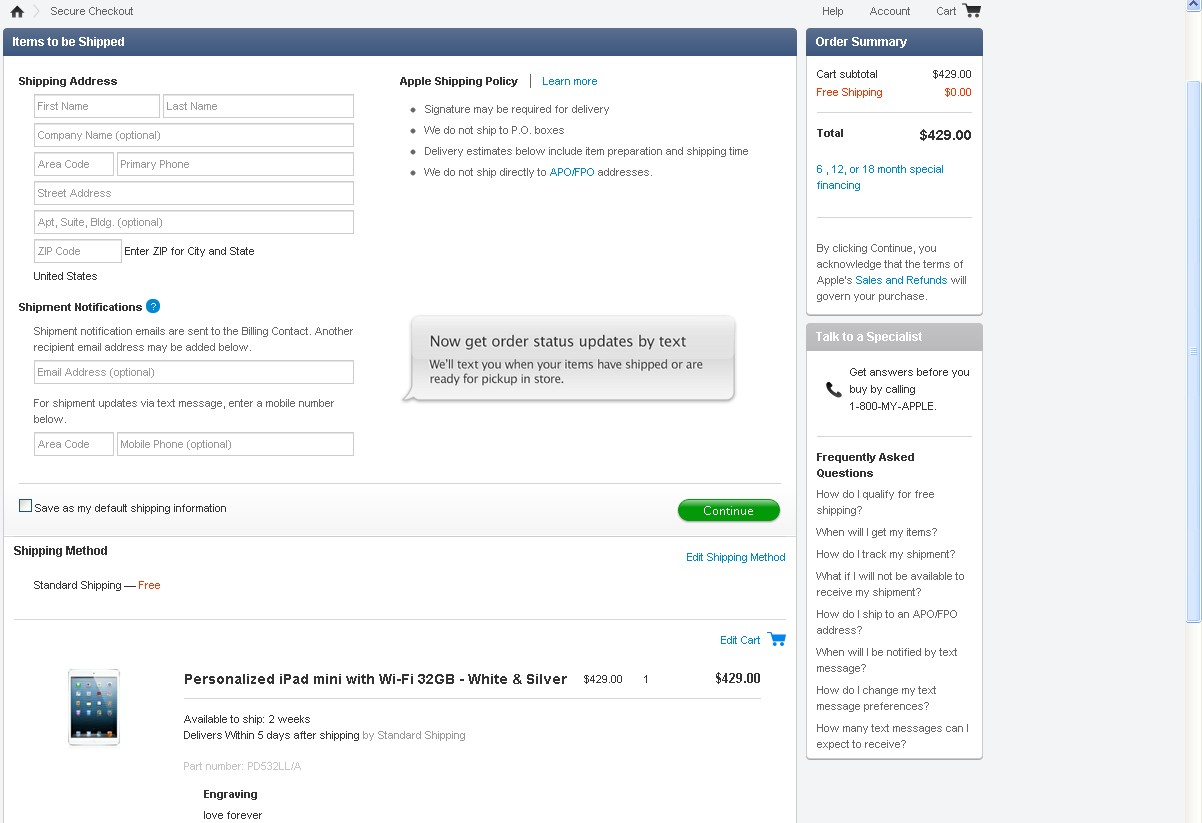Click the Secure Checkout breadcrumb text
This screenshot has width=1202, height=823.
(x=92, y=11)
